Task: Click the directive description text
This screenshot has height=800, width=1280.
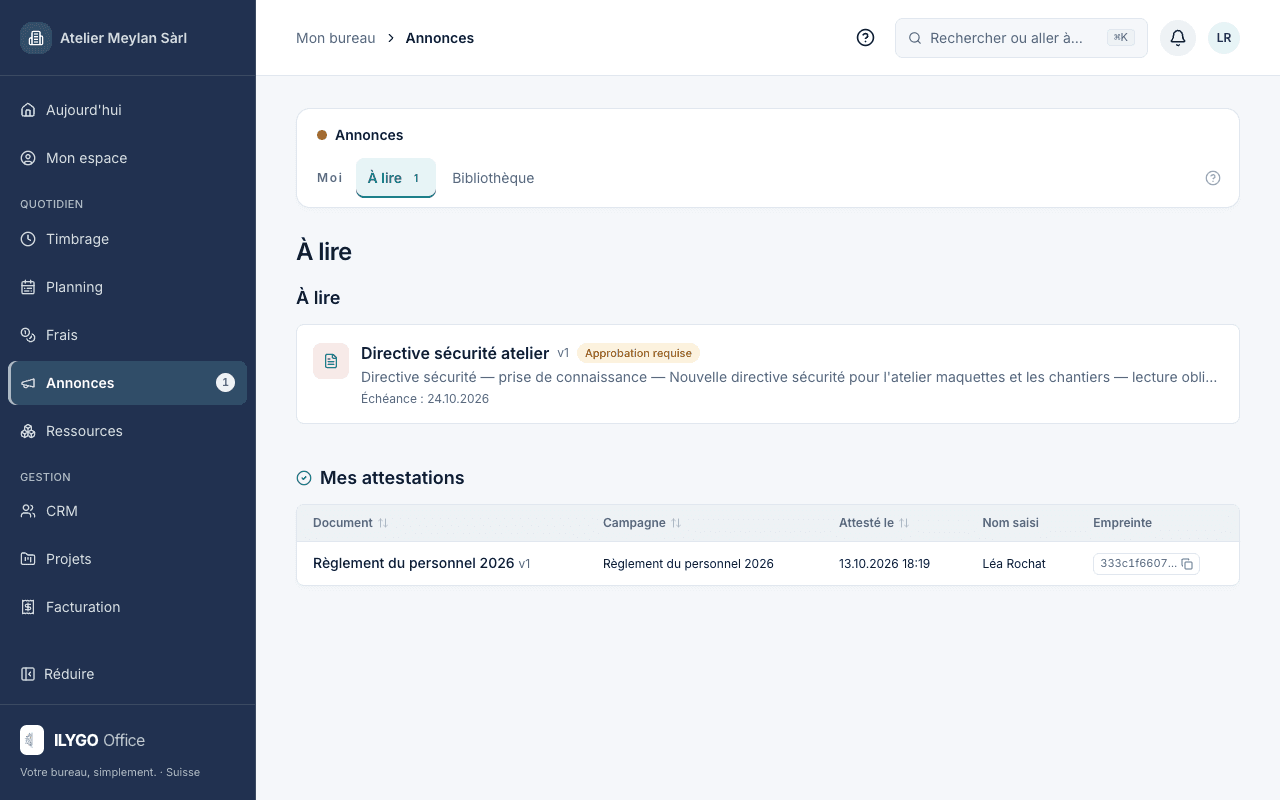Action: [789, 377]
